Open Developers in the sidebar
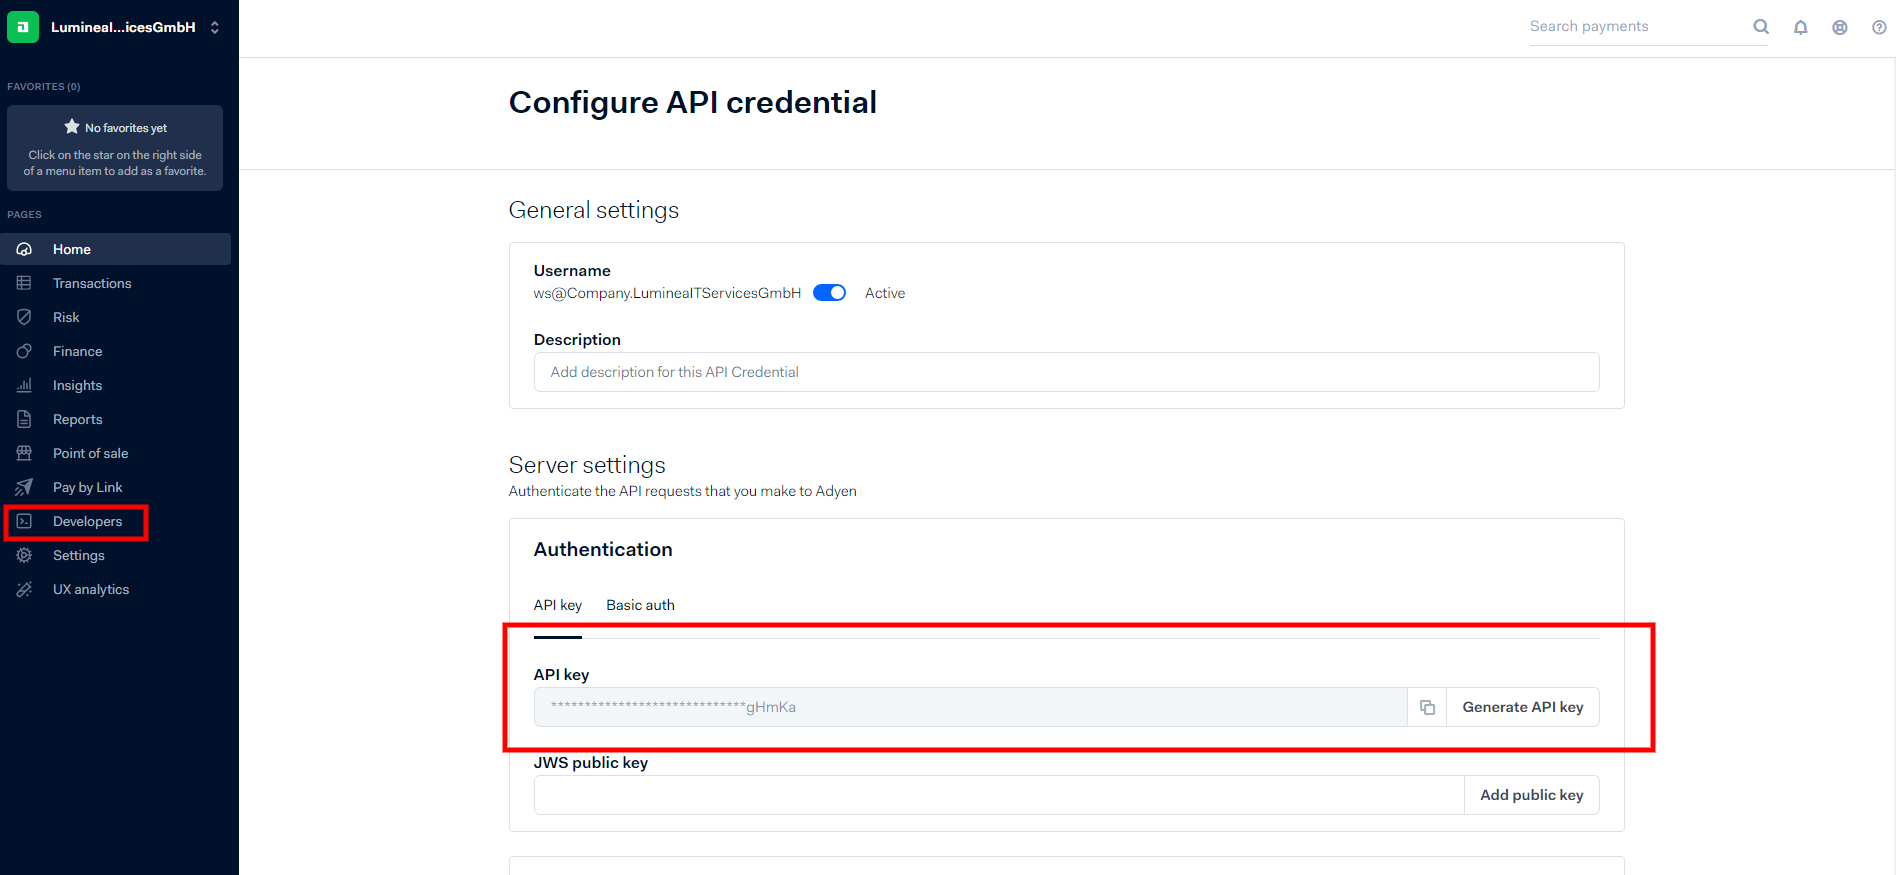 click(87, 521)
